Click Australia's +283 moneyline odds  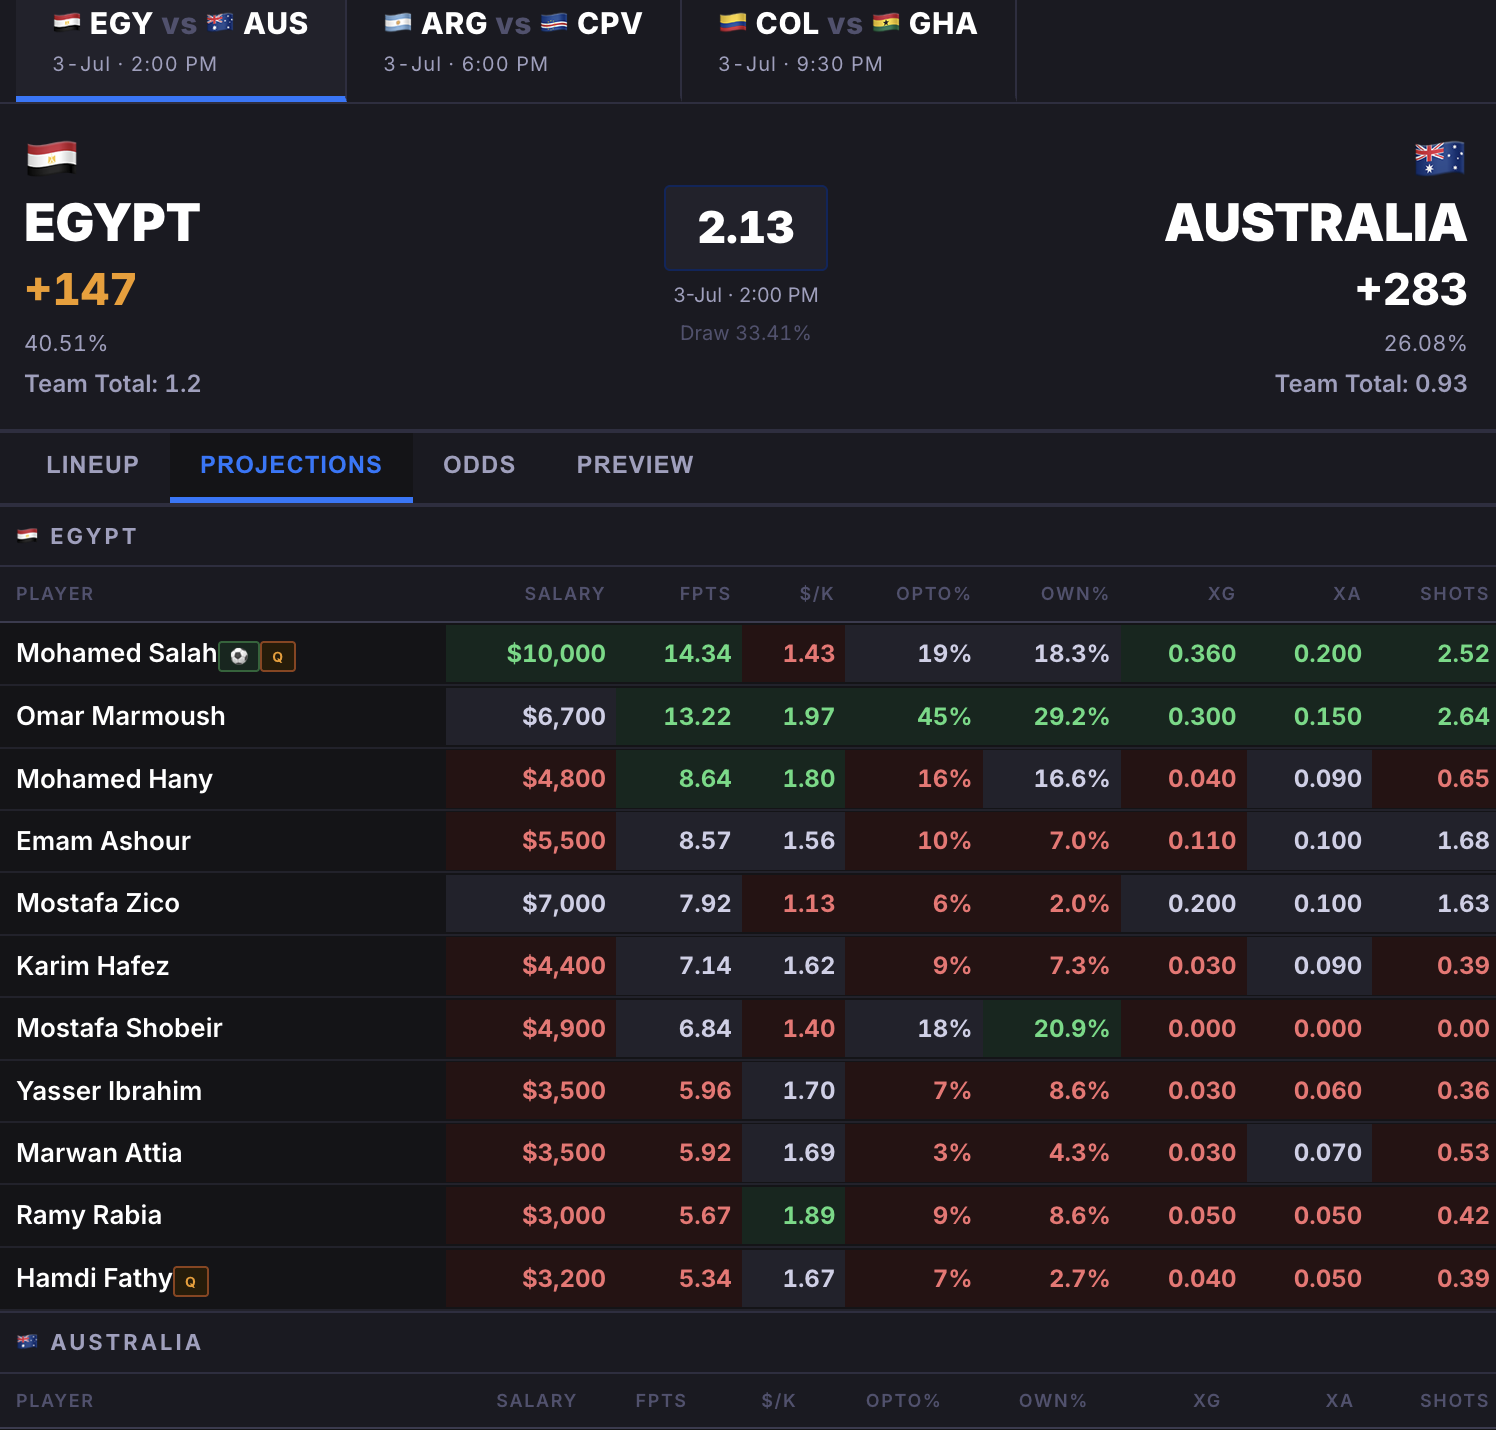[x=1411, y=290]
